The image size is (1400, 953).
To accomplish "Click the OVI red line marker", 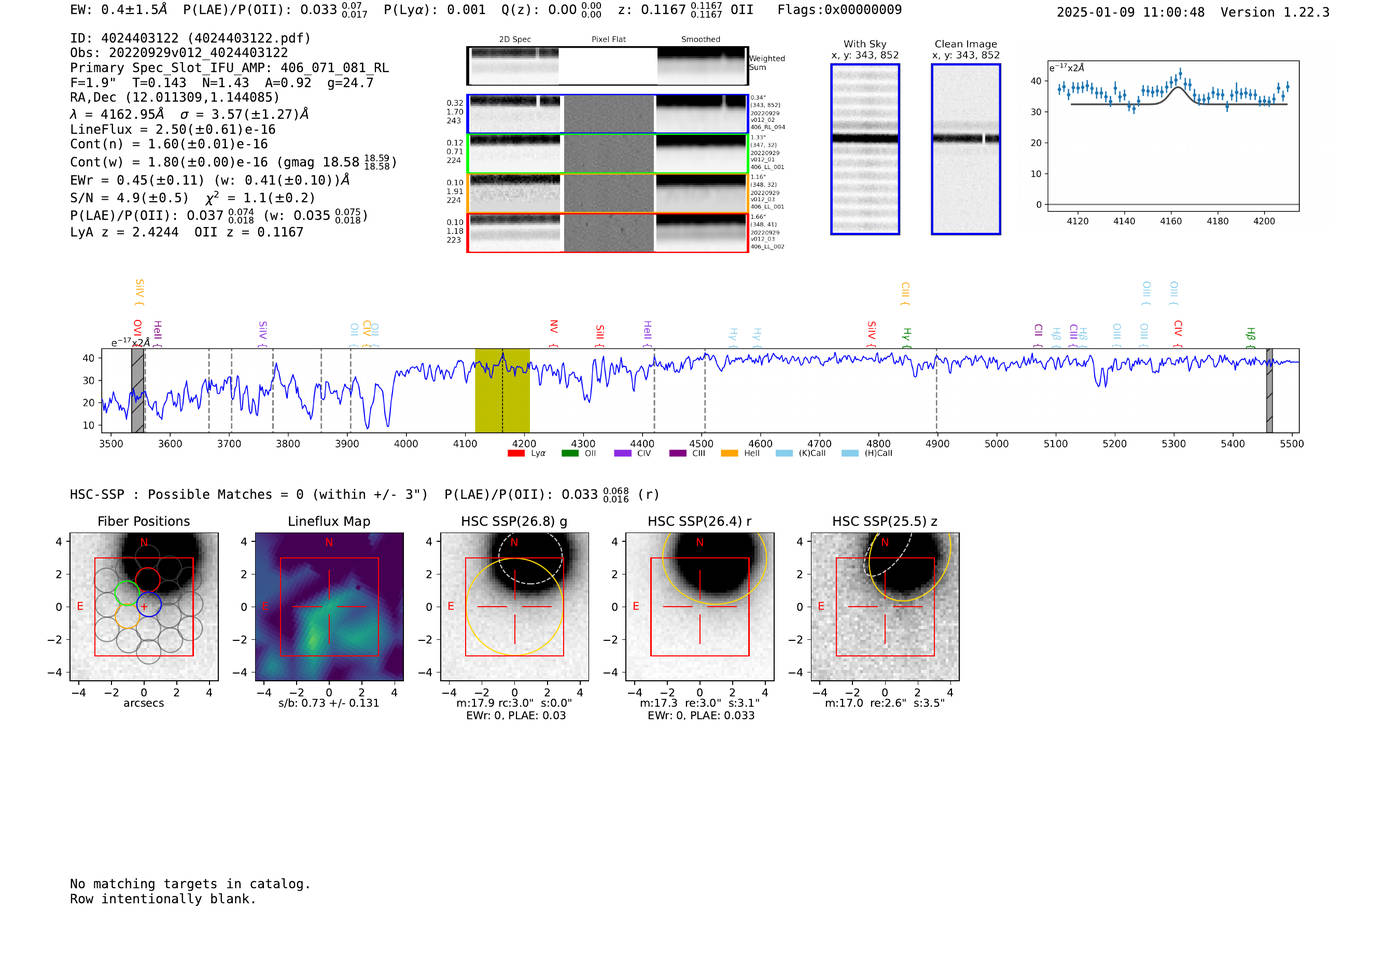I will click(x=138, y=333).
